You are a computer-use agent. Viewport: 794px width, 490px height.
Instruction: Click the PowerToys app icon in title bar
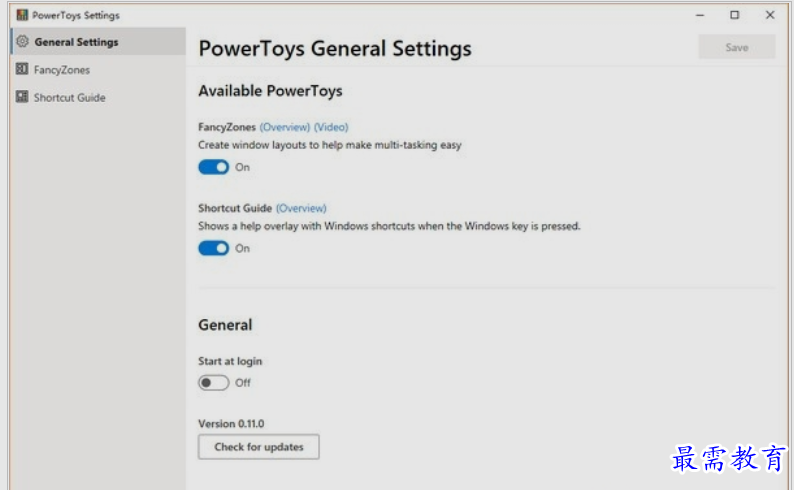click(x=22, y=15)
